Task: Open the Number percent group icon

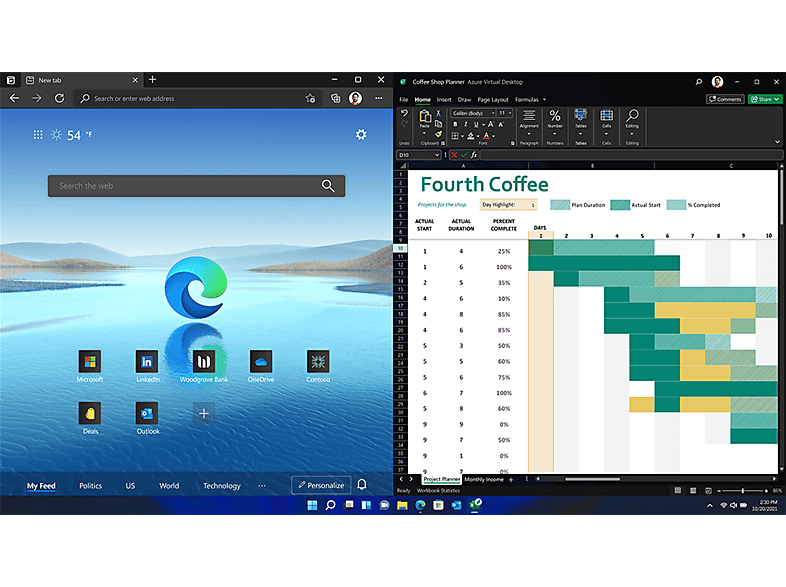Action: click(555, 116)
